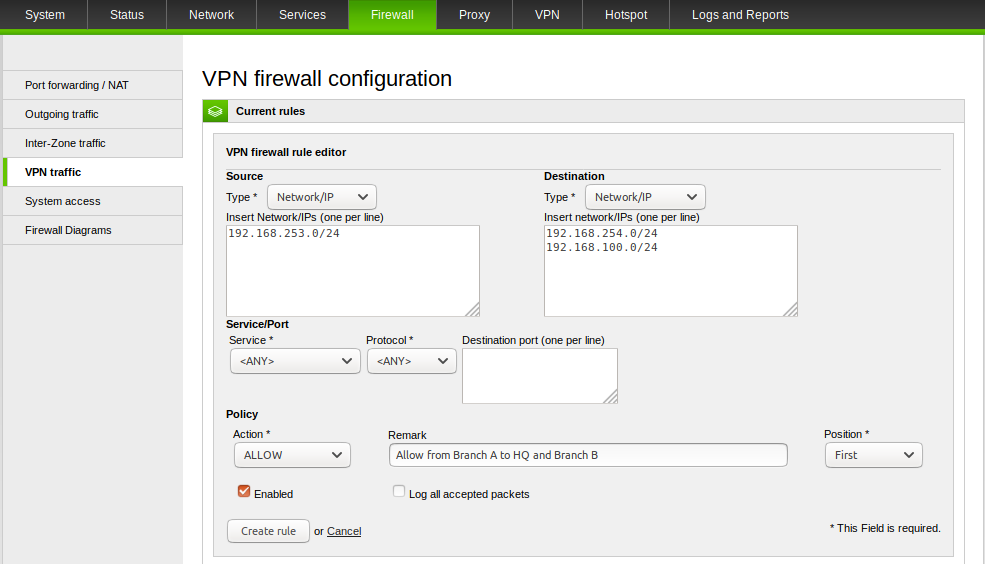
Task: Expand the Service dropdown
Action: (x=294, y=361)
